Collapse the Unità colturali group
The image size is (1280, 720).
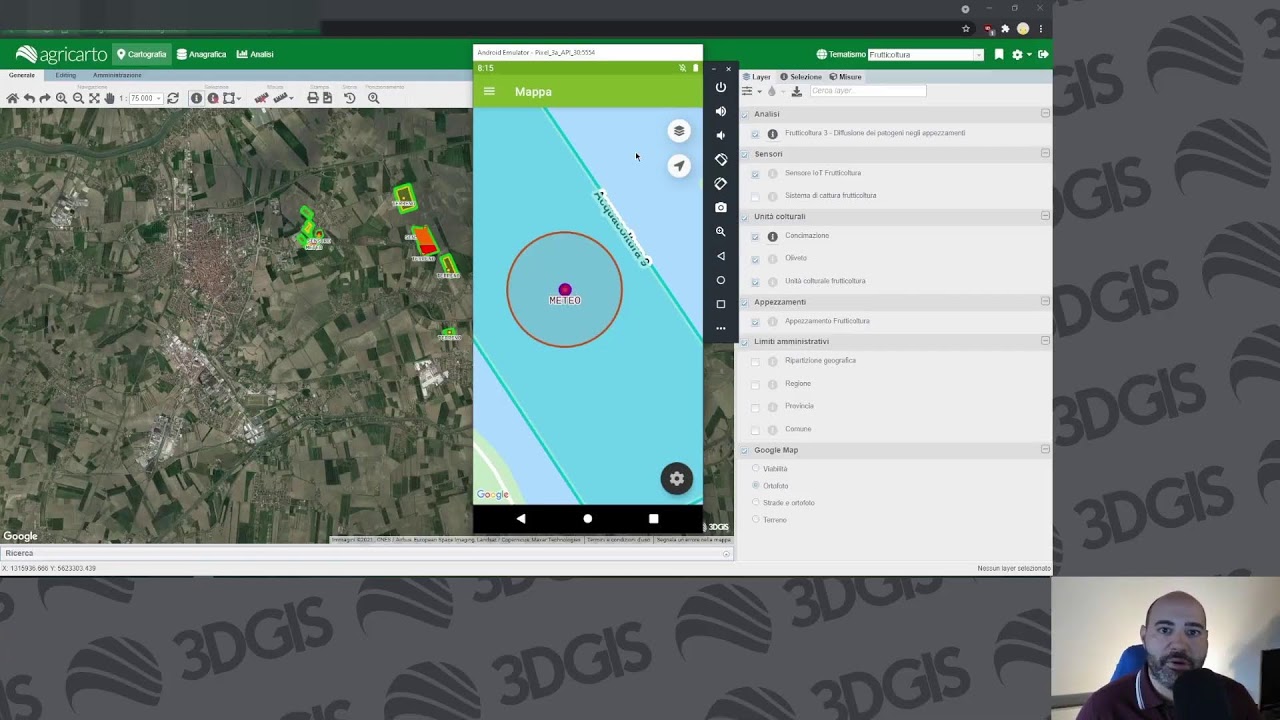(1045, 216)
